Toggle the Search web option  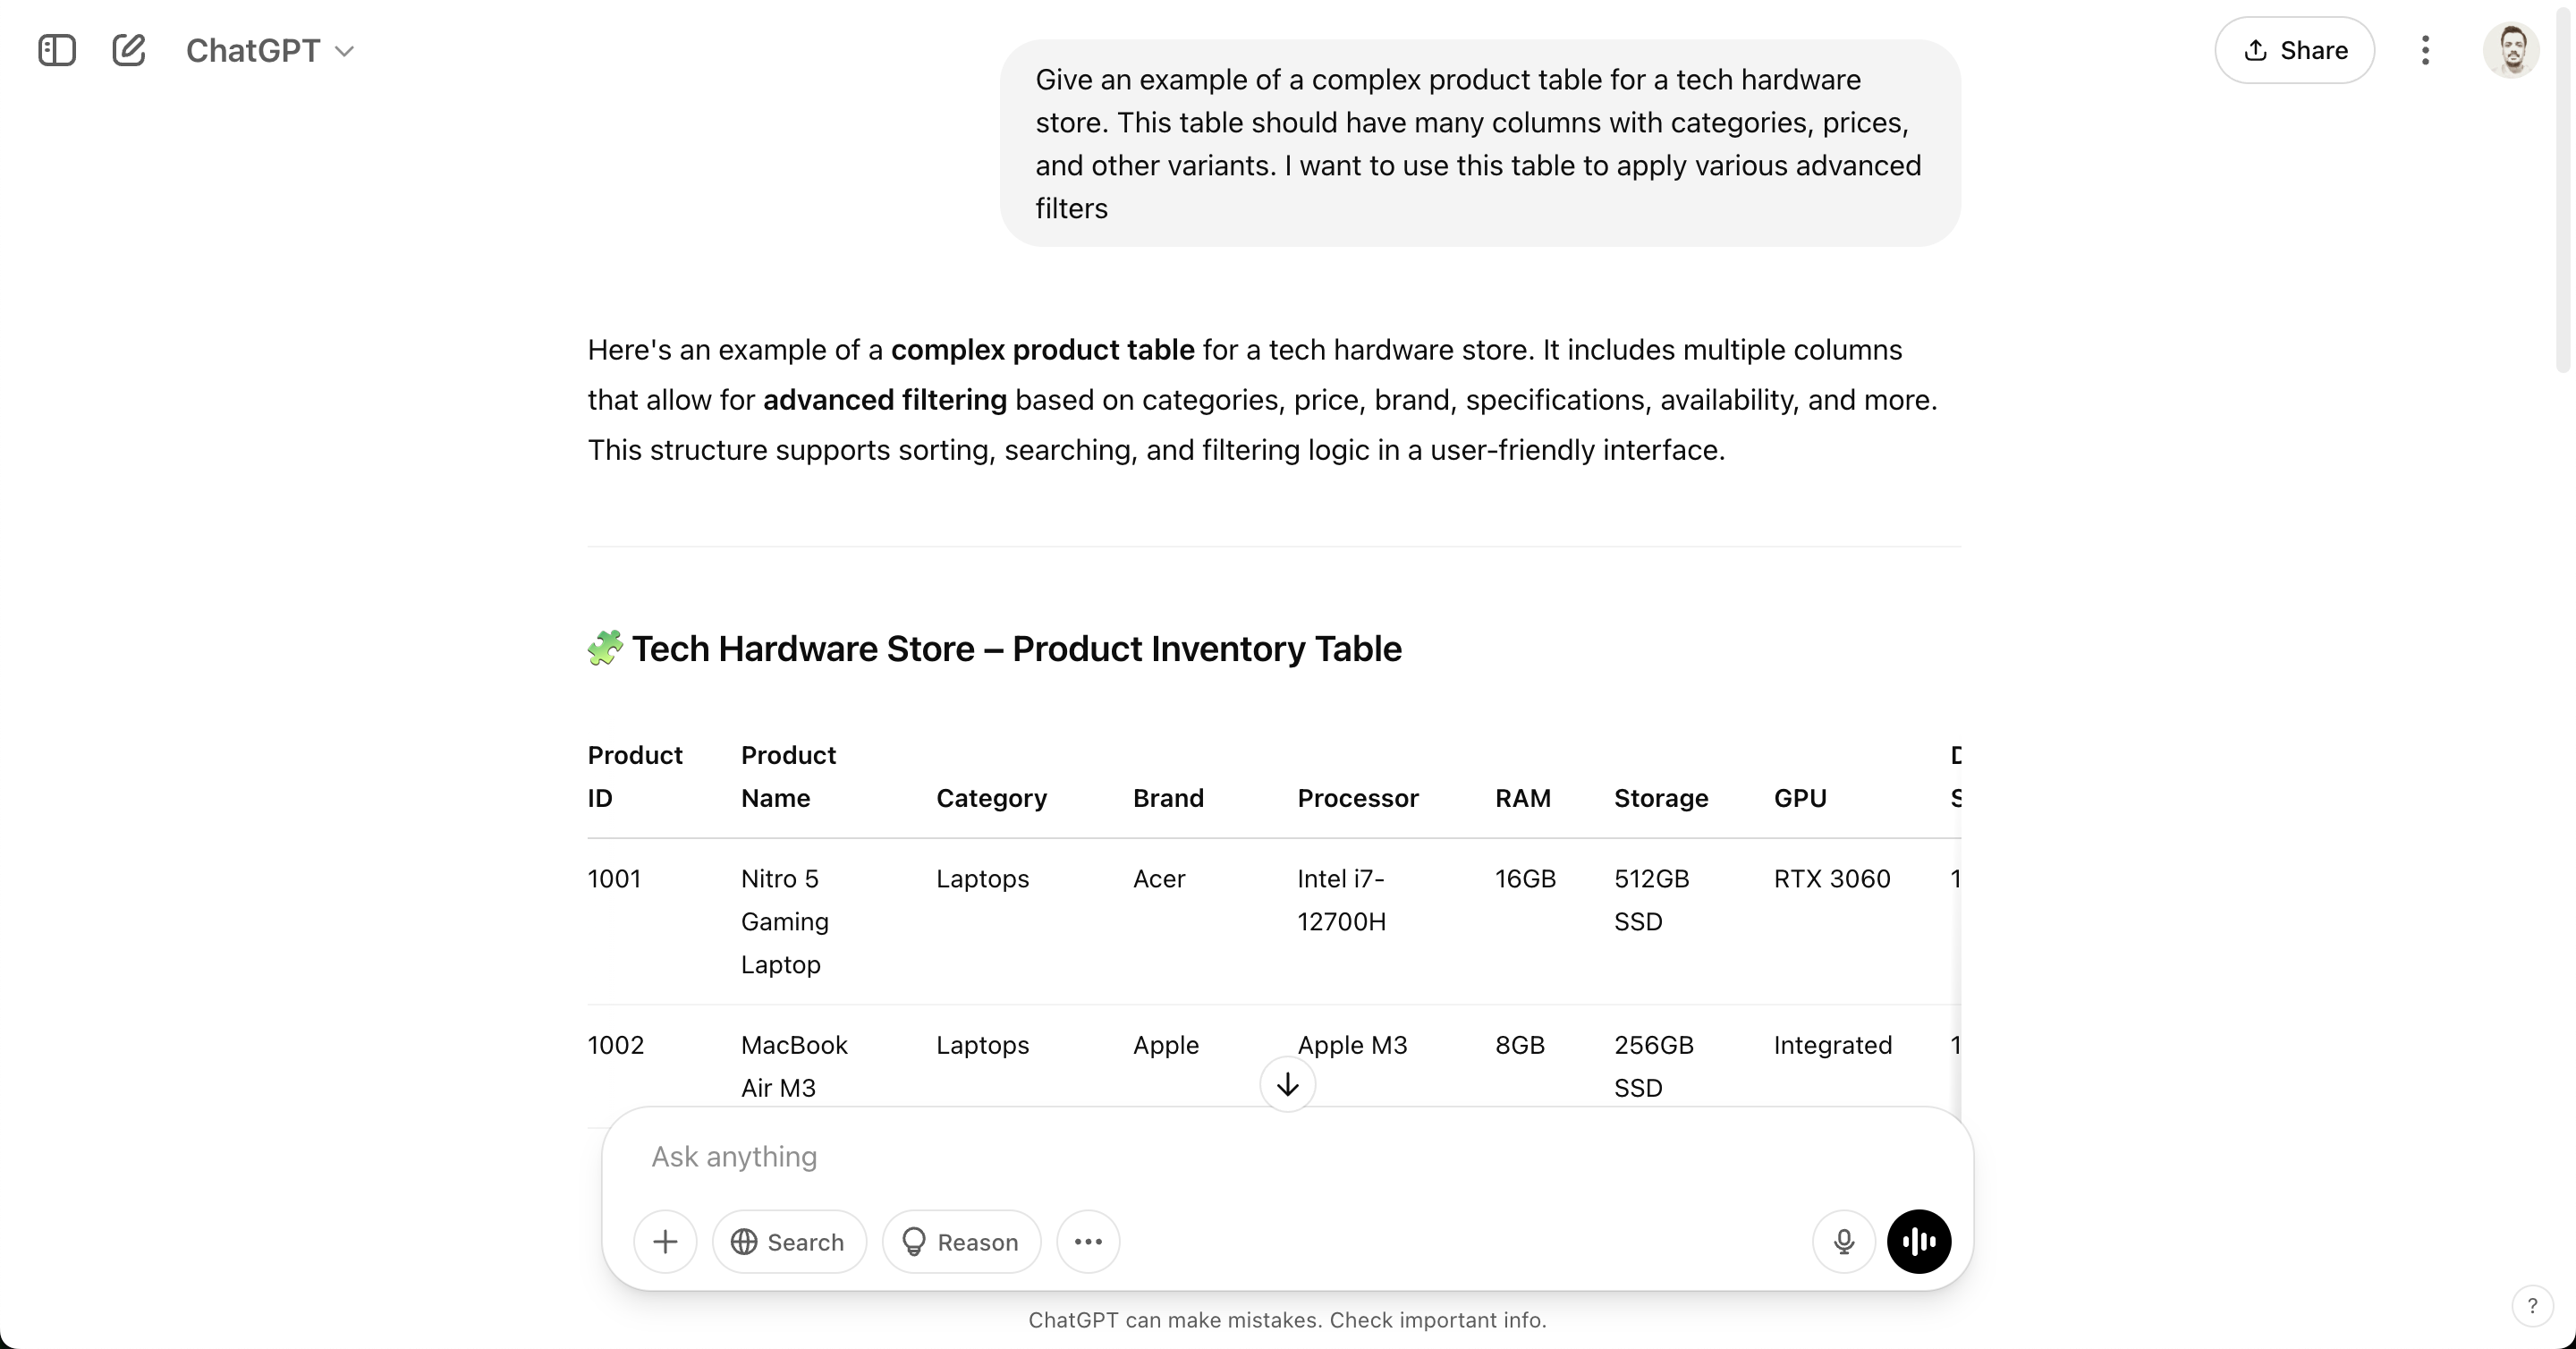point(789,1242)
